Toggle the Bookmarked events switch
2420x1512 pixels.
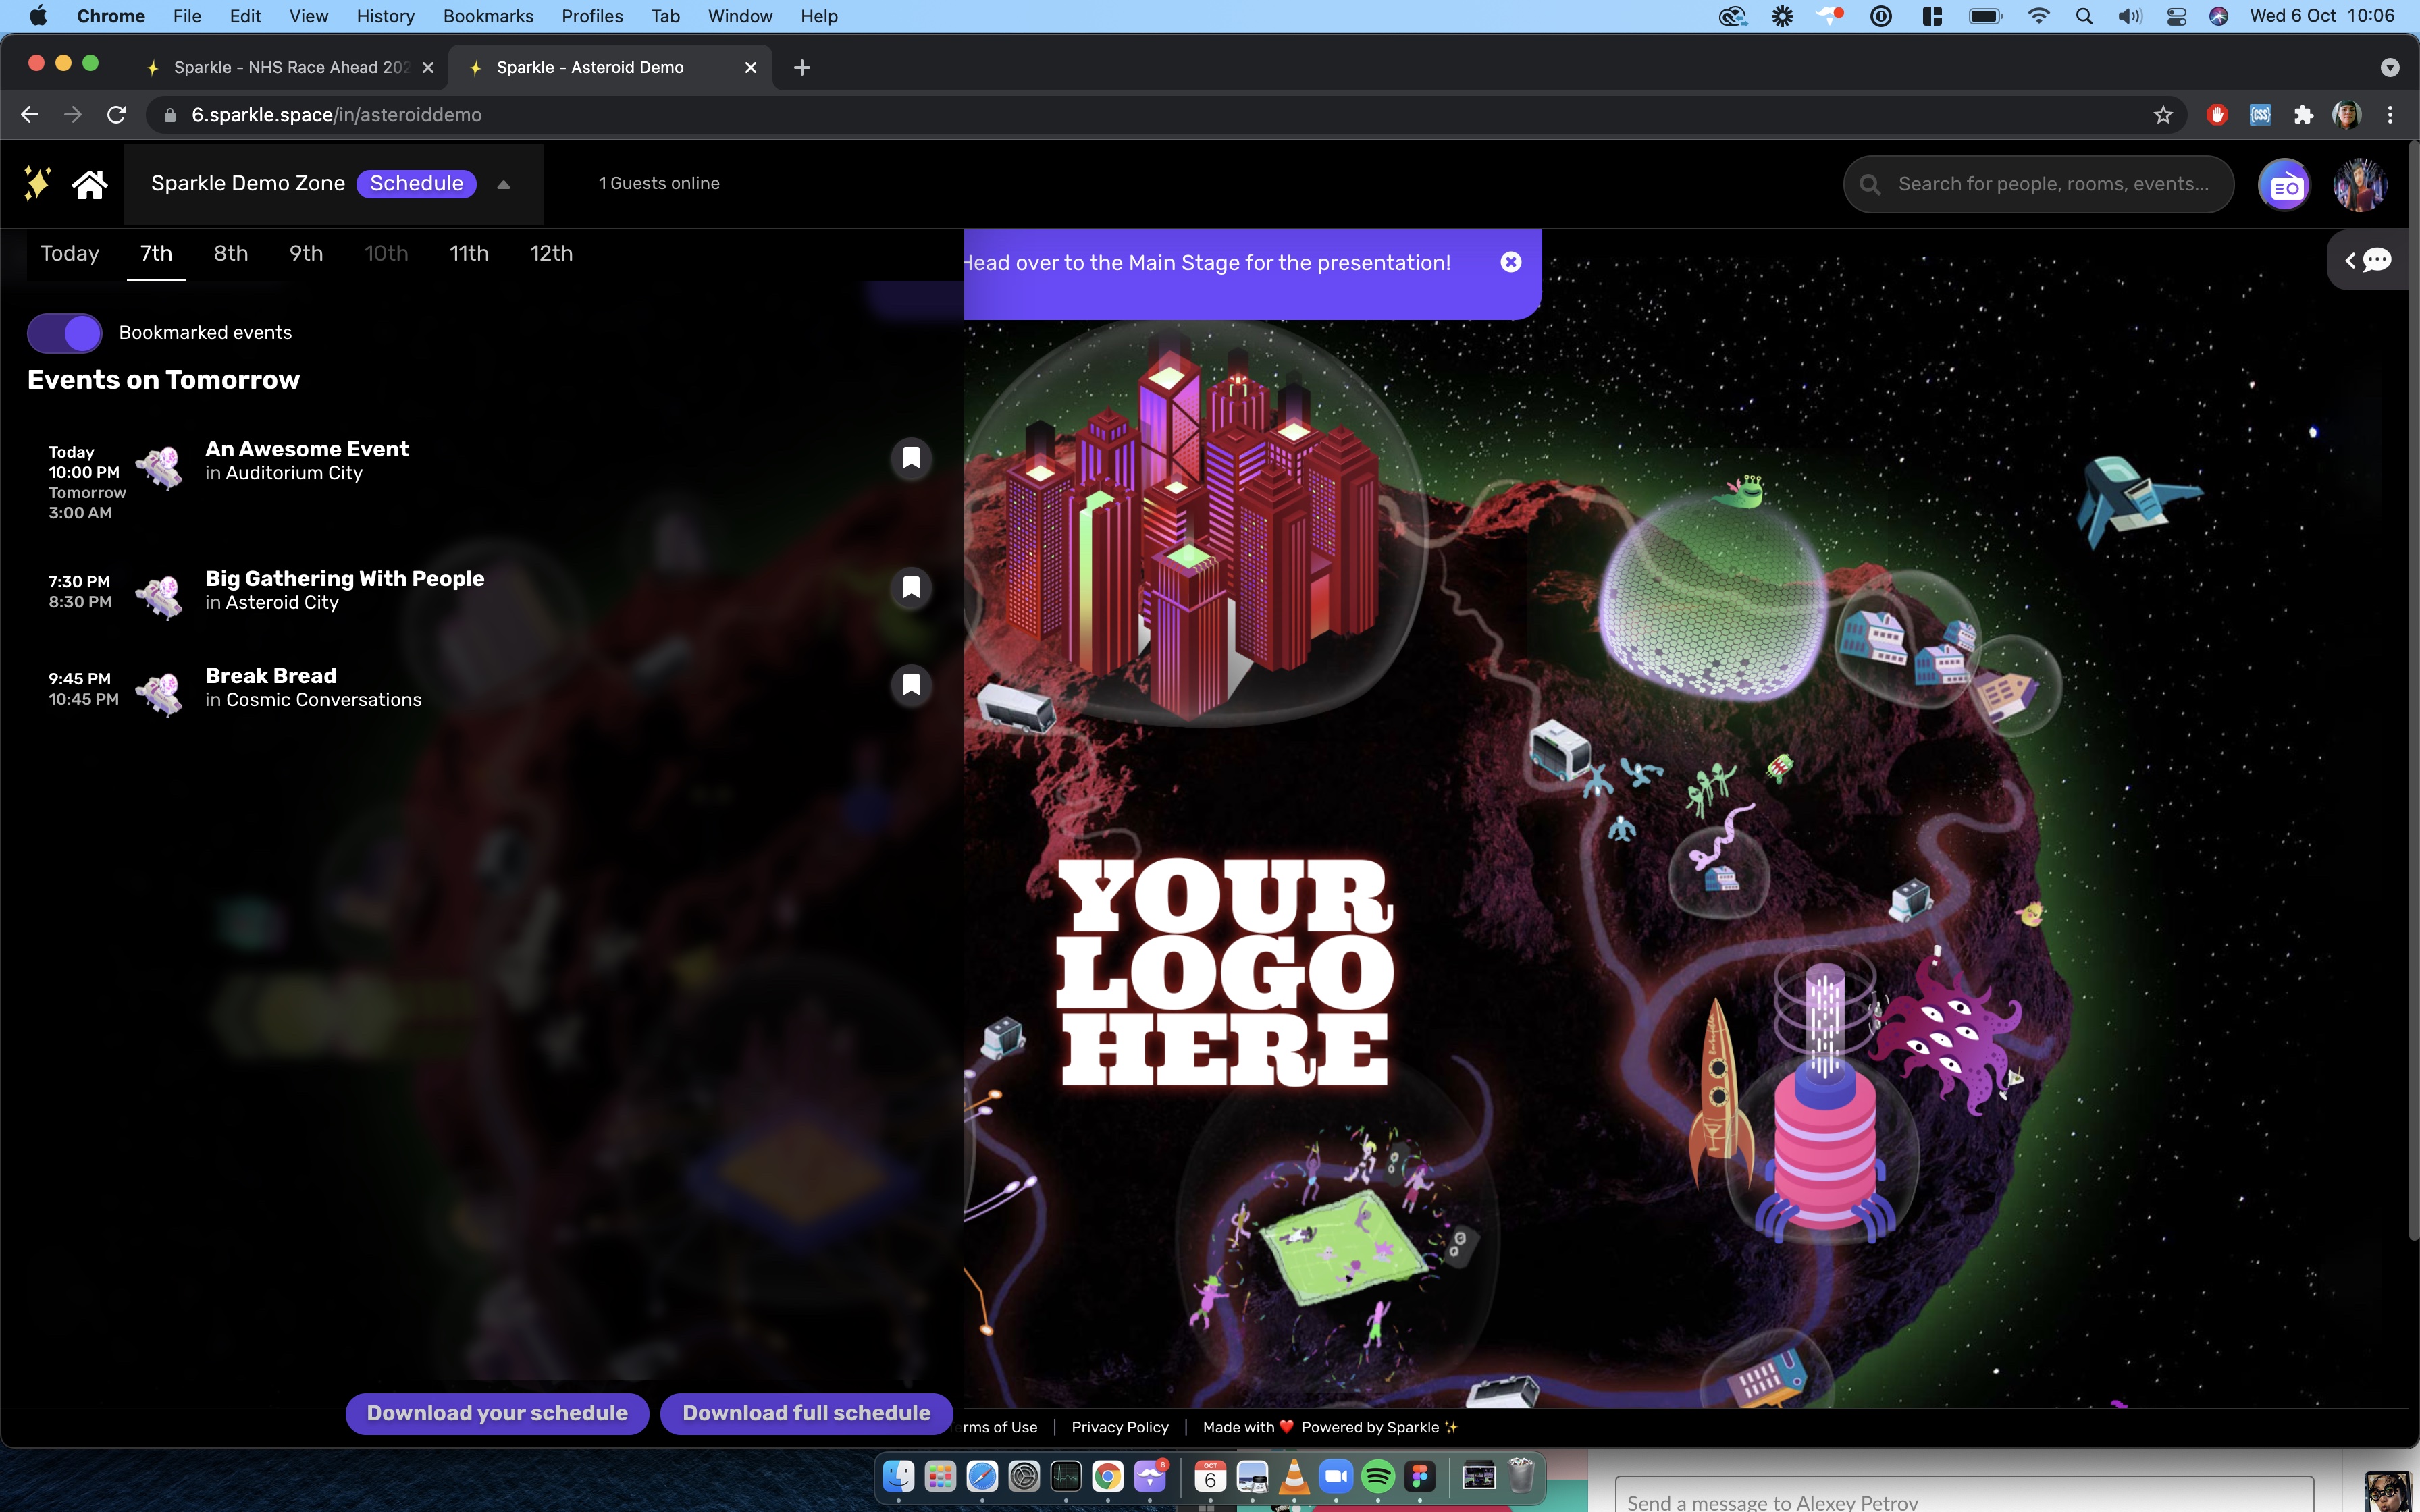65,333
